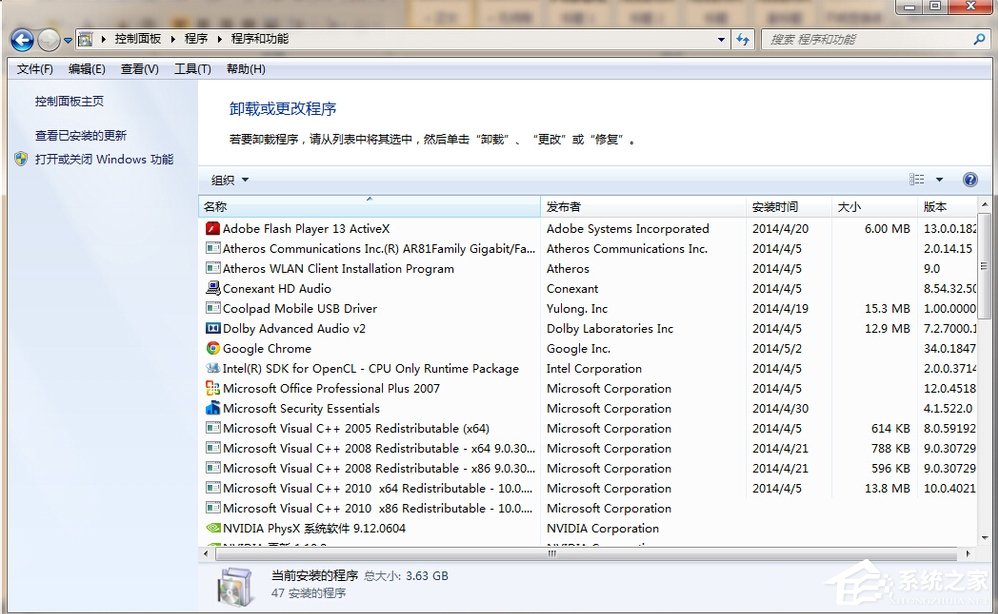The image size is (998, 614).
Task: Click the Back navigation arrow
Action: coord(20,38)
